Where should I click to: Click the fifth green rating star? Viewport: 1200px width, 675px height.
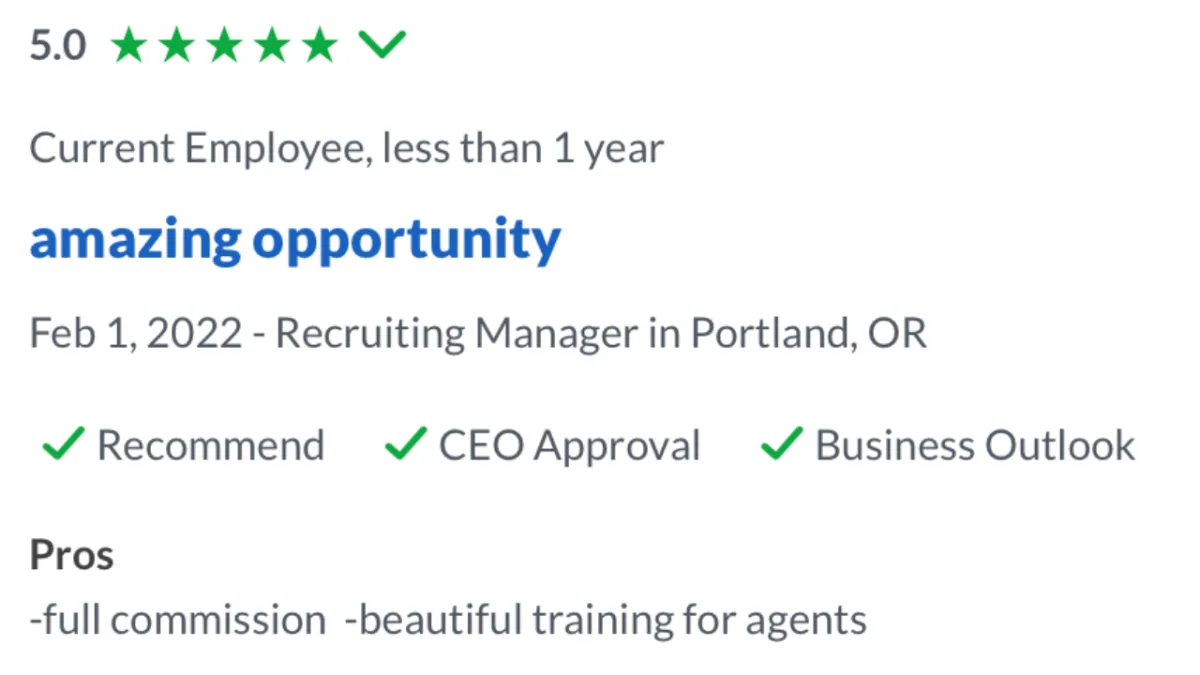click(x=320, y=46)
